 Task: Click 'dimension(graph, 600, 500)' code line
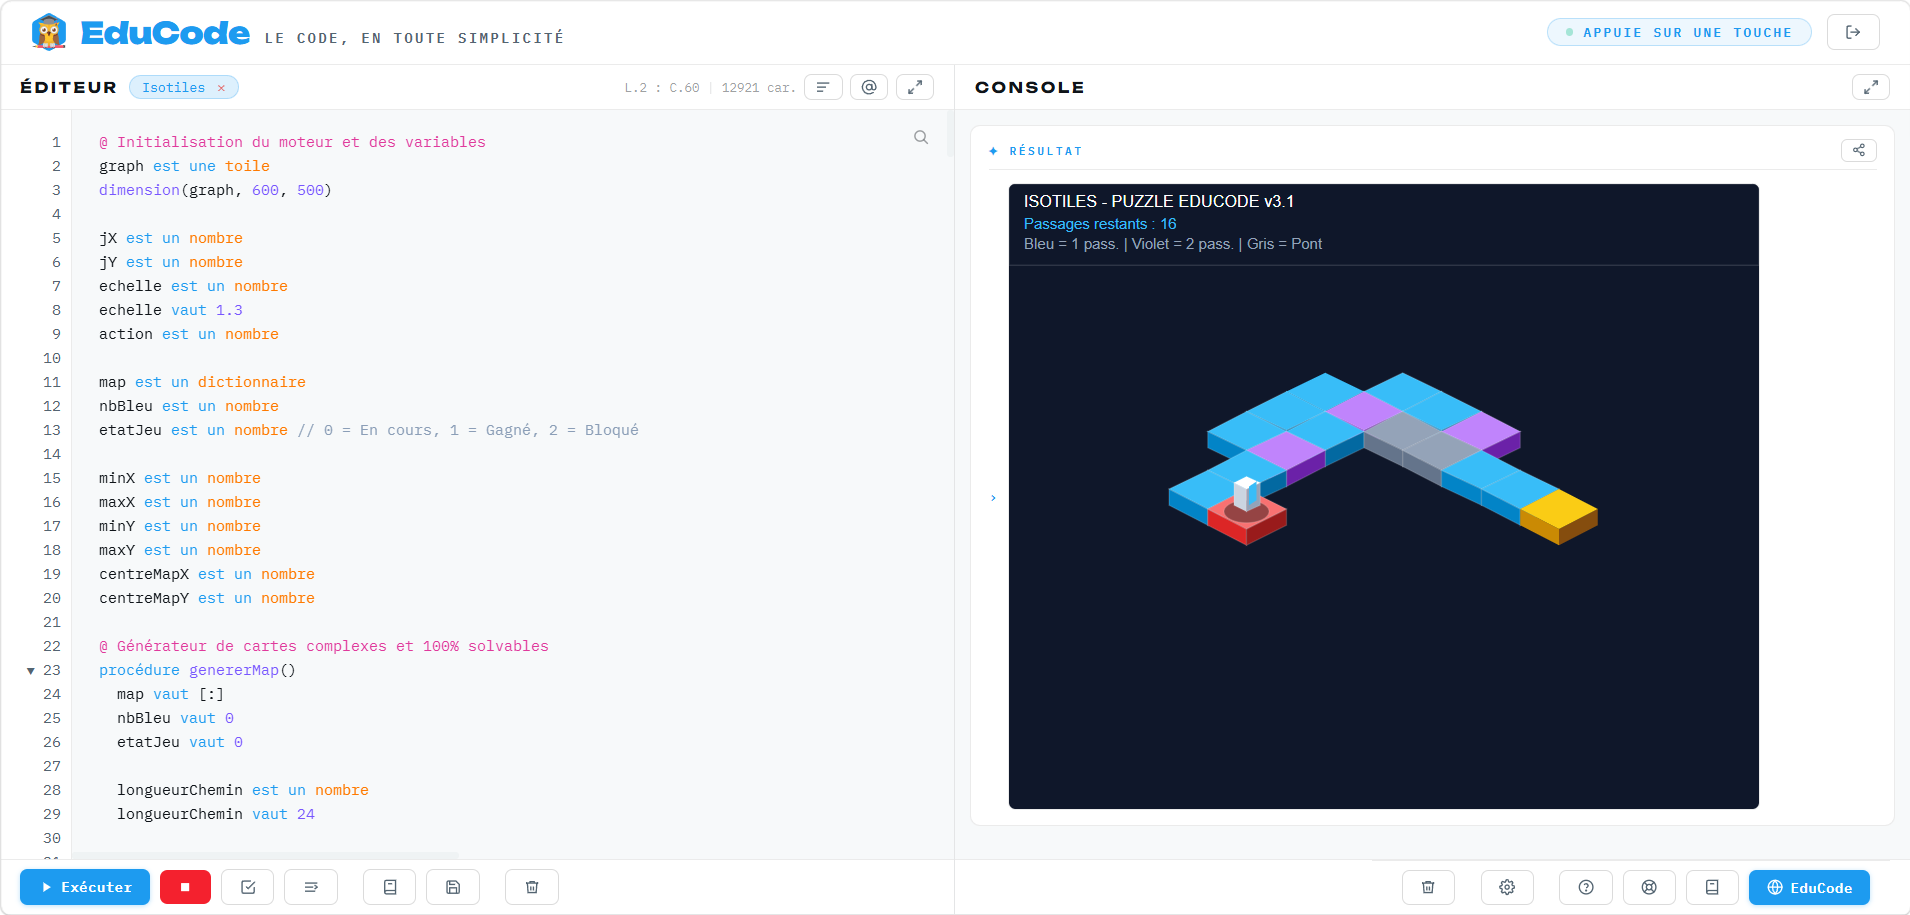tap(215, 190)
